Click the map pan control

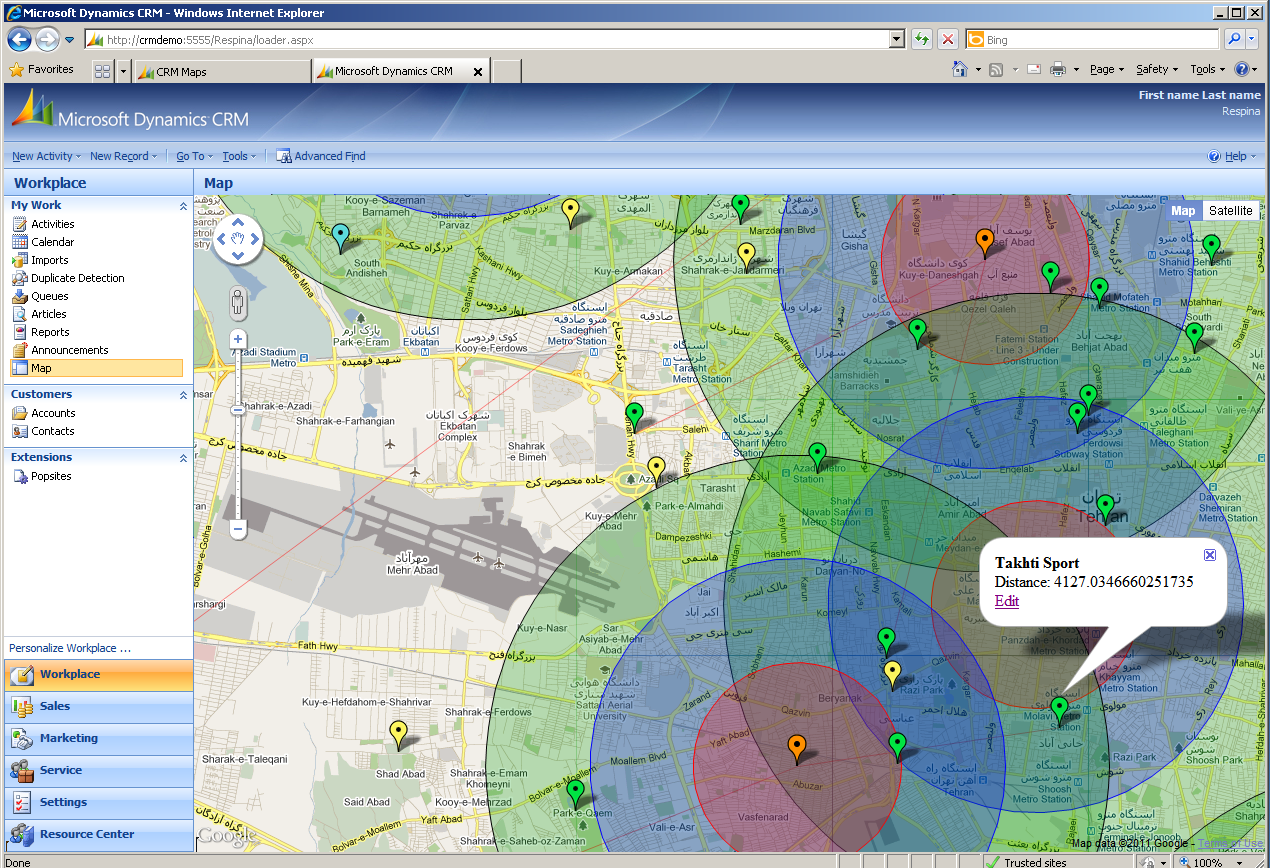click(238, 239)
